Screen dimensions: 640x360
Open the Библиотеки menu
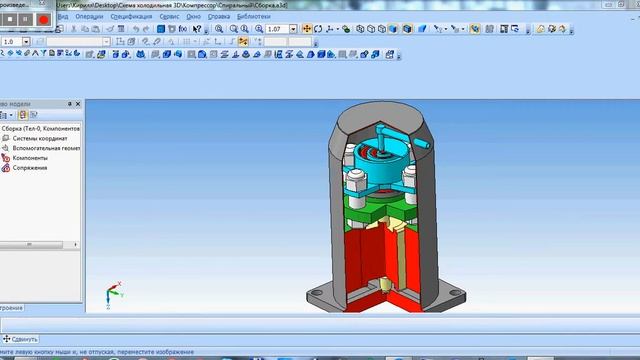[253, 17]
